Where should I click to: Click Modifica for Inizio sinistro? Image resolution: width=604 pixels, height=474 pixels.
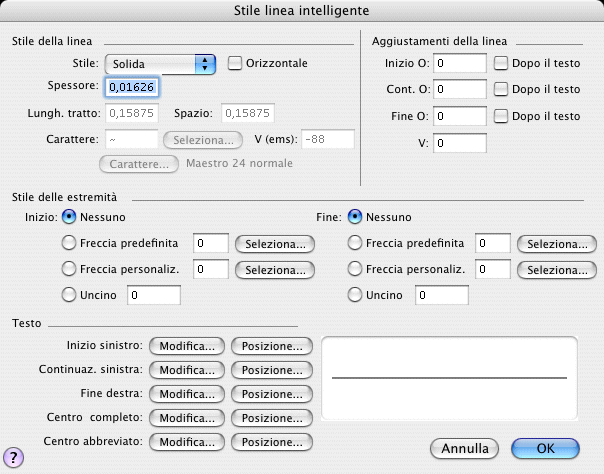186,346
